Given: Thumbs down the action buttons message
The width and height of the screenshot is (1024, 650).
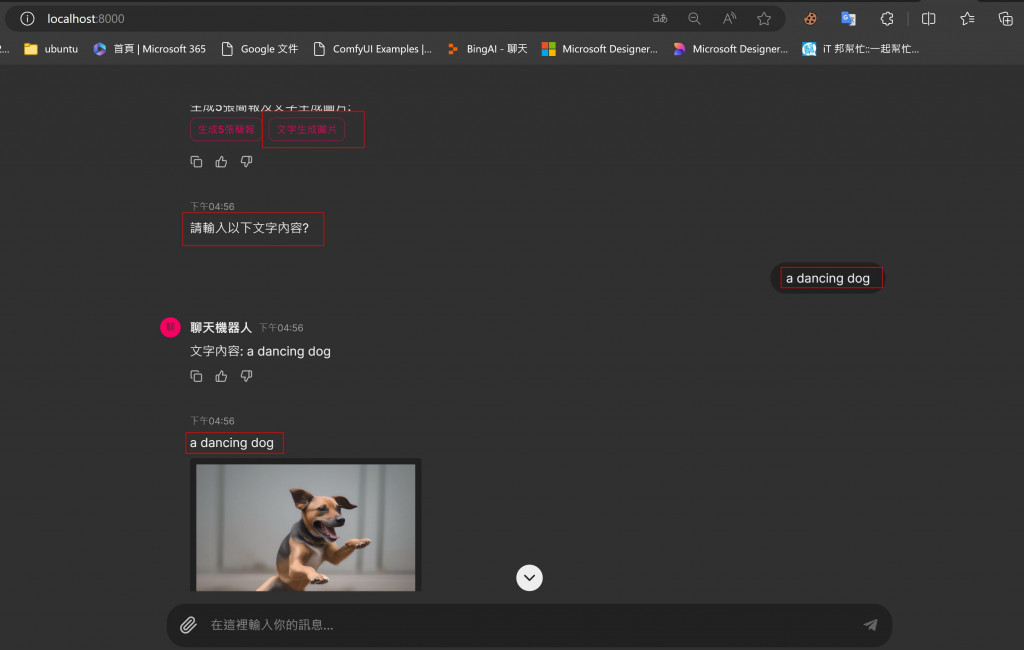Looking at the screenshot, I should [x=246, y=161].
